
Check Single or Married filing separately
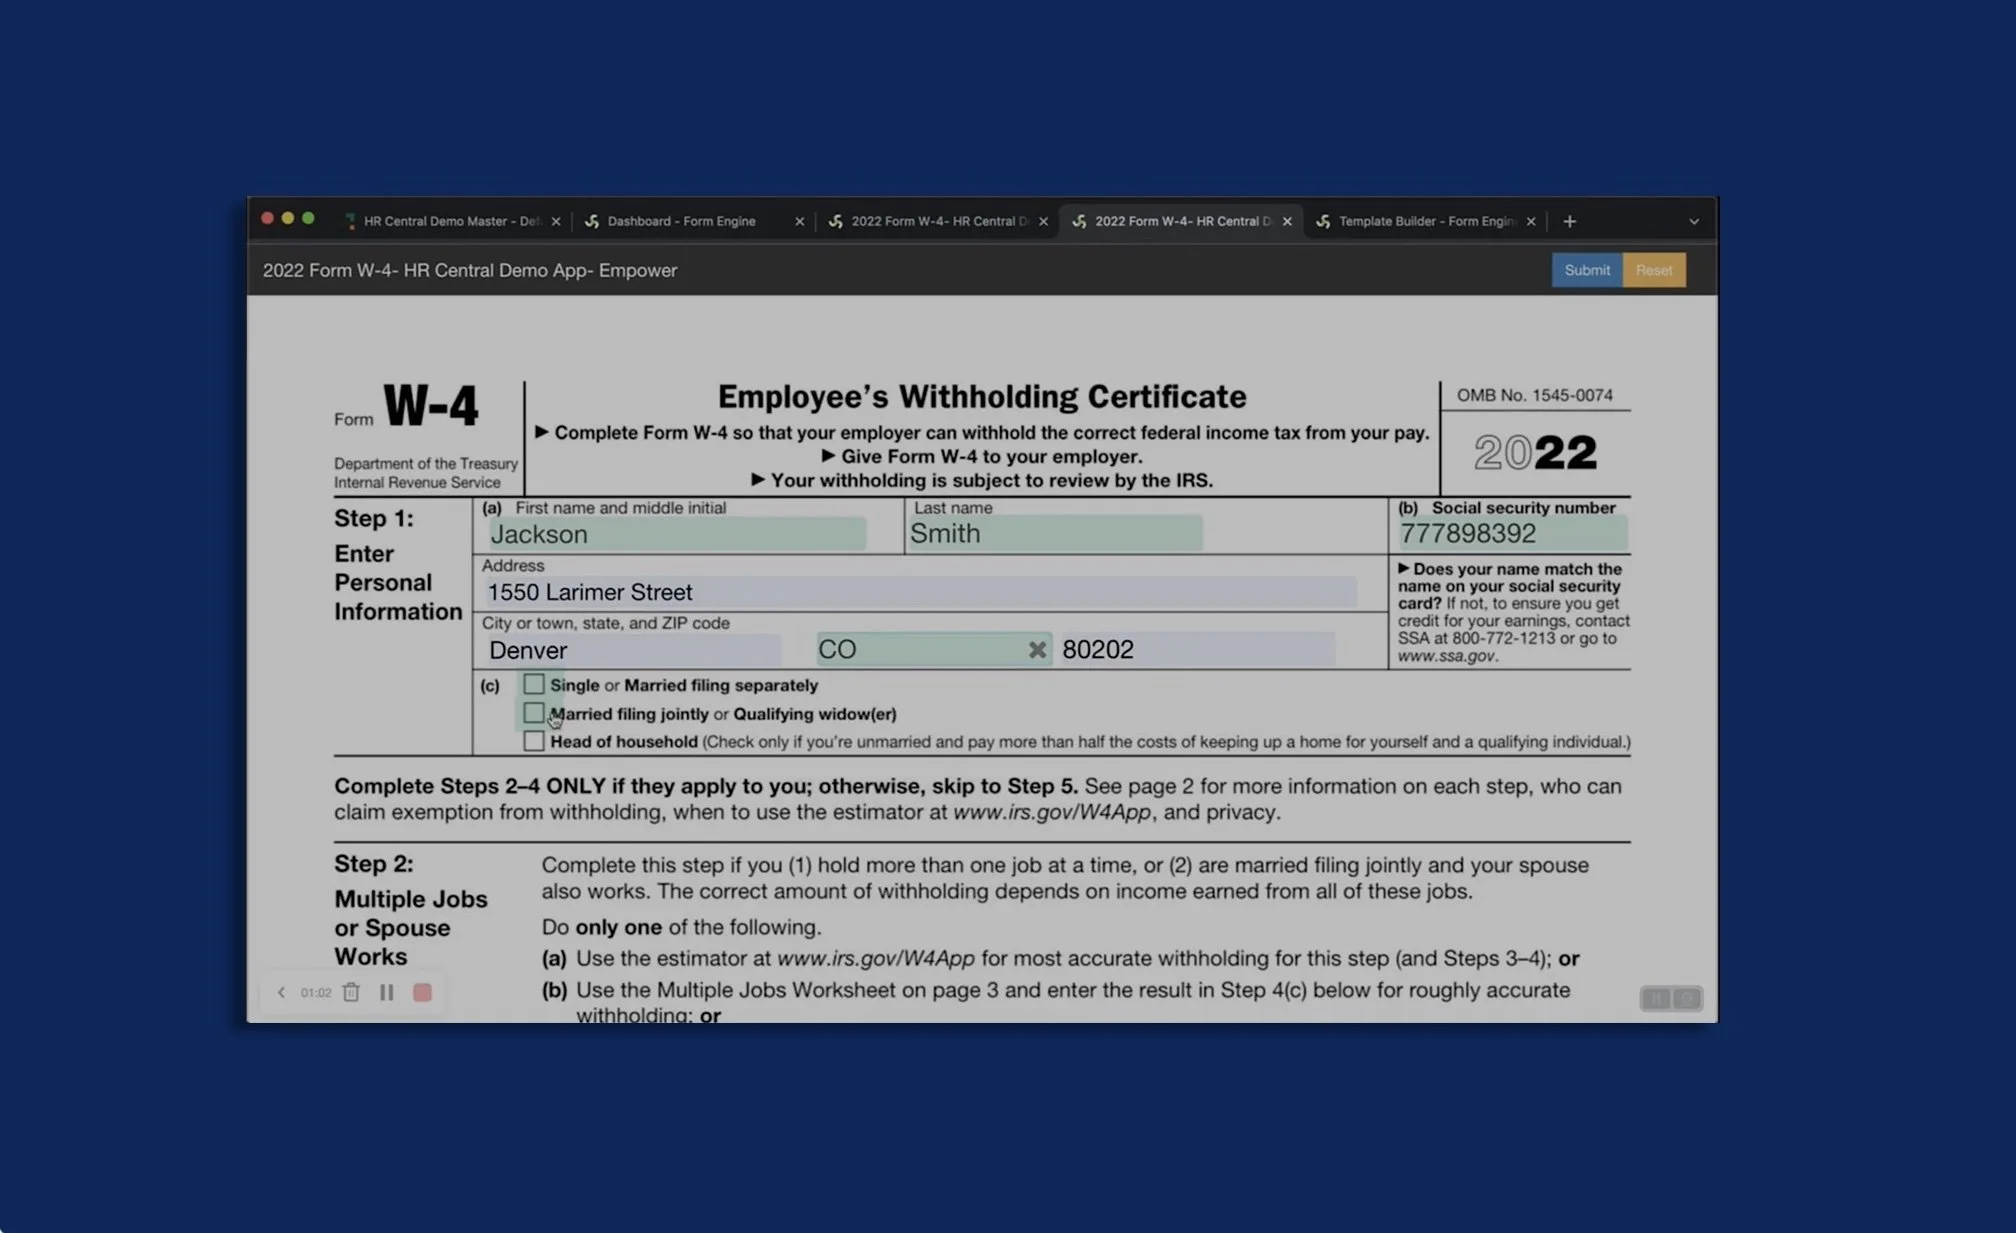[x=533, y=684]
